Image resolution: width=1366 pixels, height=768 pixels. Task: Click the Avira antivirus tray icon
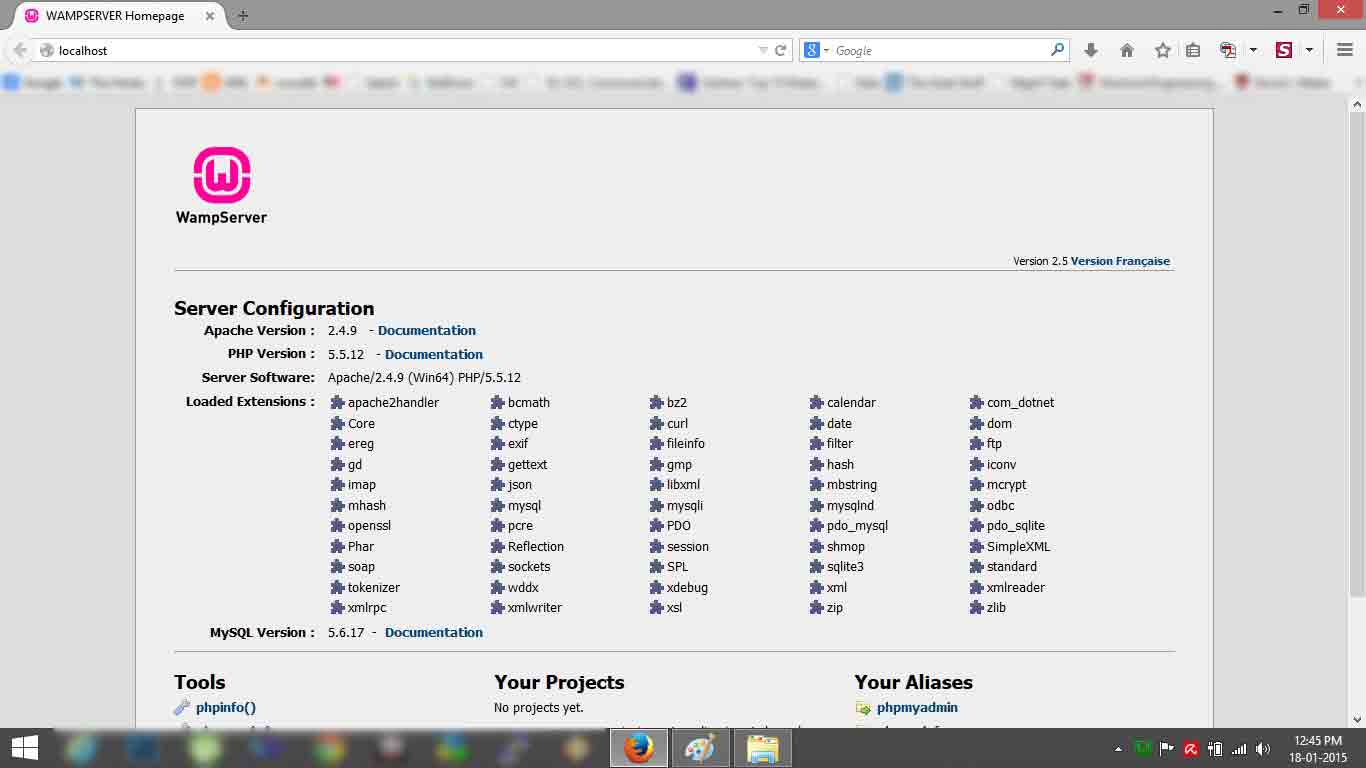coord(1191,749)
